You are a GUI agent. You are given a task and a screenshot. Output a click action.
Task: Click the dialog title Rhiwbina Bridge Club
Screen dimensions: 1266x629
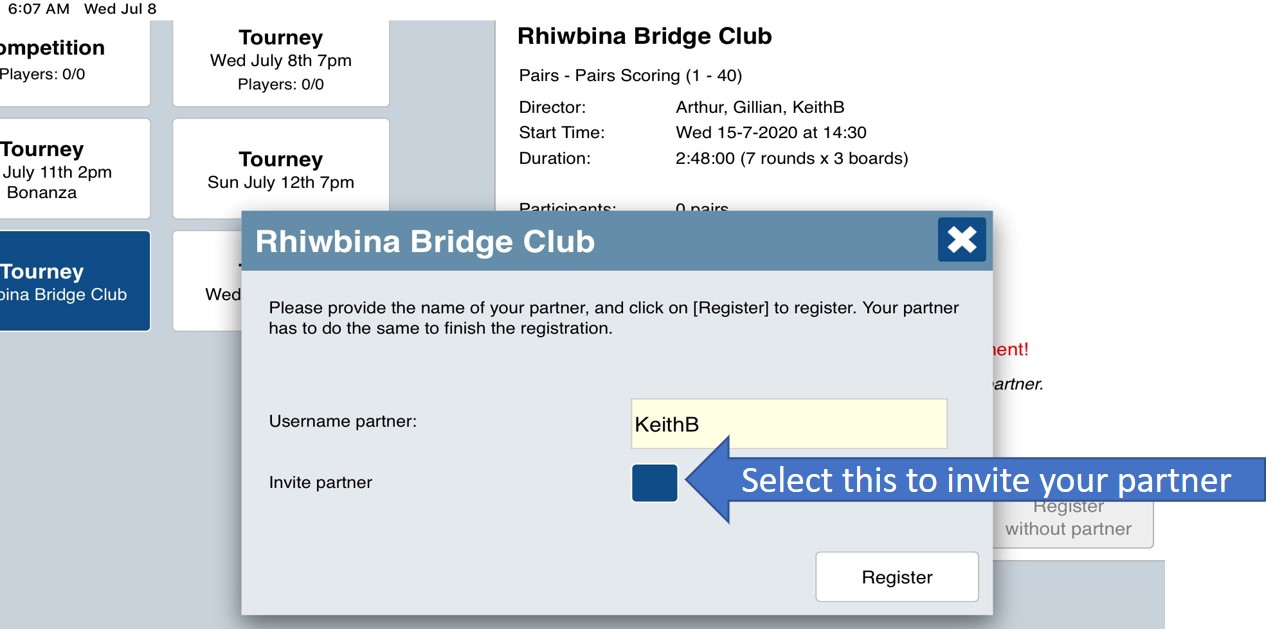pos(425,242)
